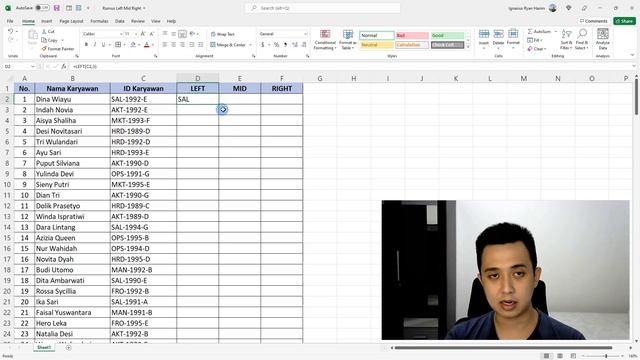Click the Accounting Number Format dollar icon
Viewport: 640px width, 360px height.
[263, 44]
